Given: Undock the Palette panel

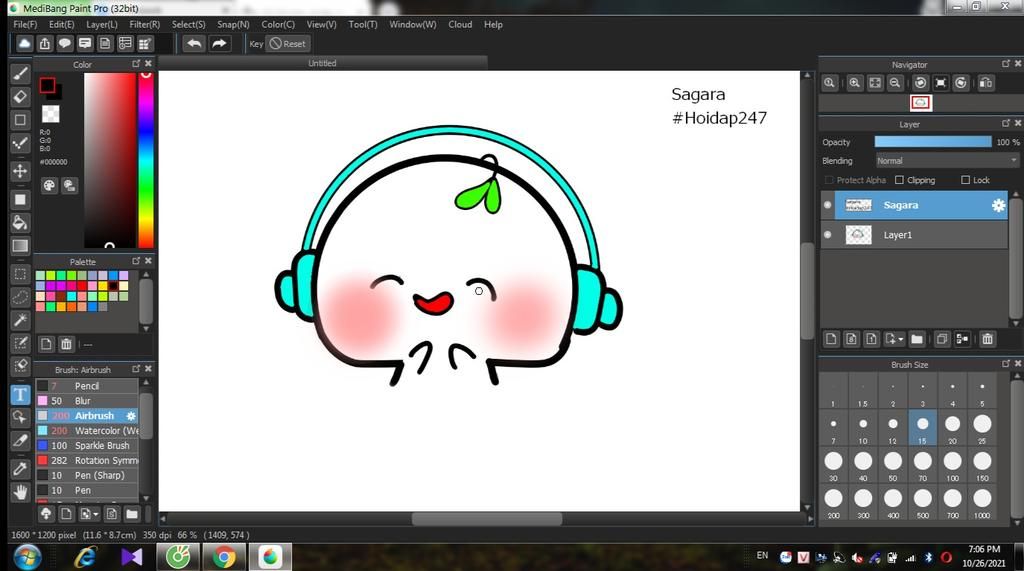Looking at the screenshot, I should point(136,261).
